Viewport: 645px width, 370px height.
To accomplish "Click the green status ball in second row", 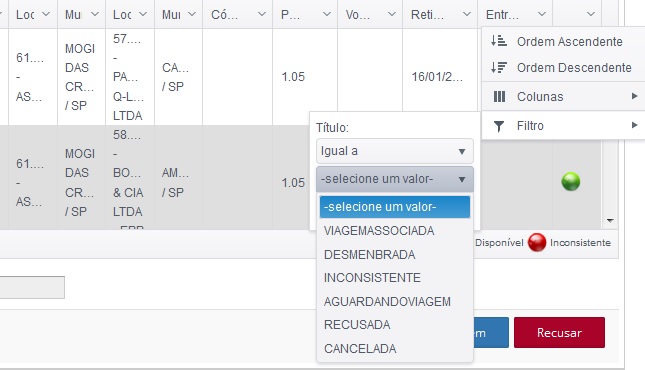I will tap(571, 182).
